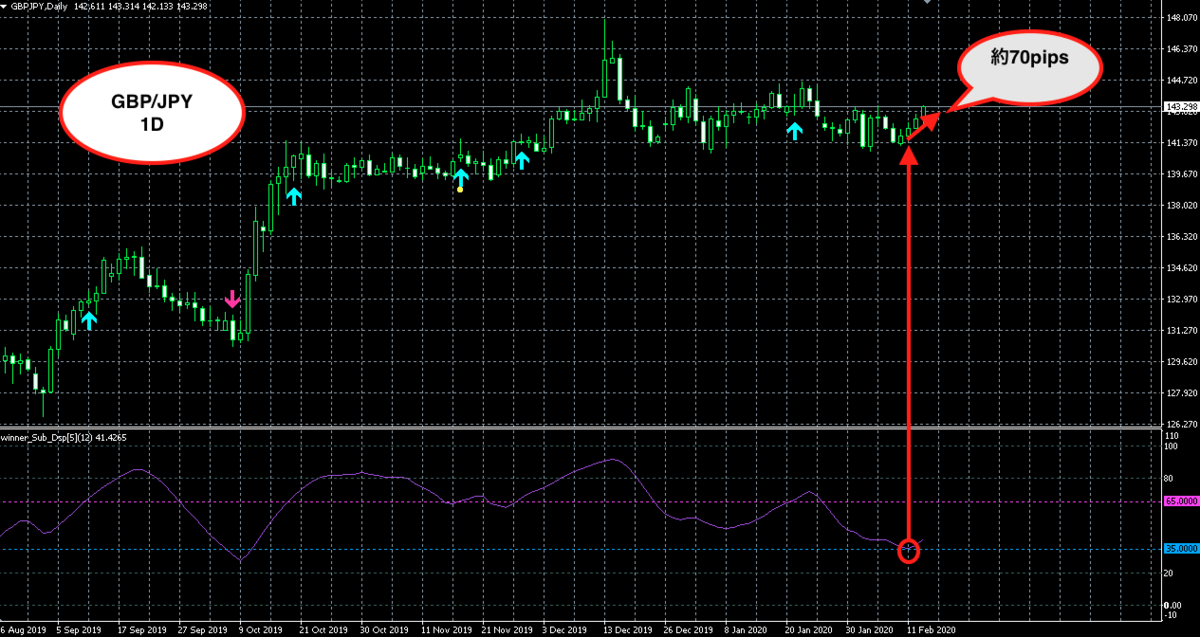Click the 26 Dec 2019 date label

tap(688, 630)
